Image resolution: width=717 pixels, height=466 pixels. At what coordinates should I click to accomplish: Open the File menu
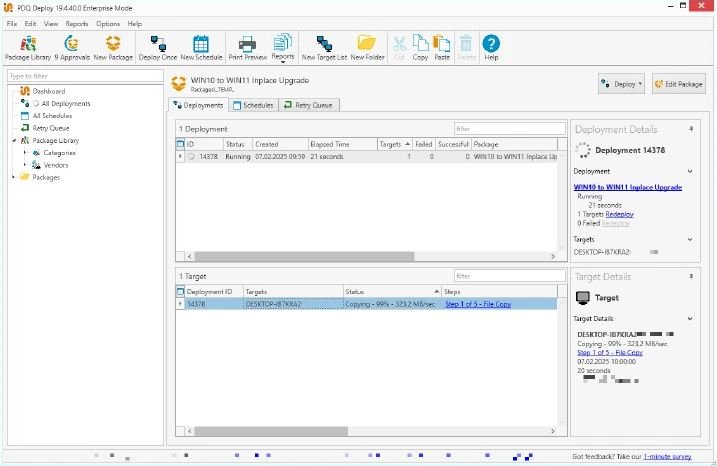(12, 24)
